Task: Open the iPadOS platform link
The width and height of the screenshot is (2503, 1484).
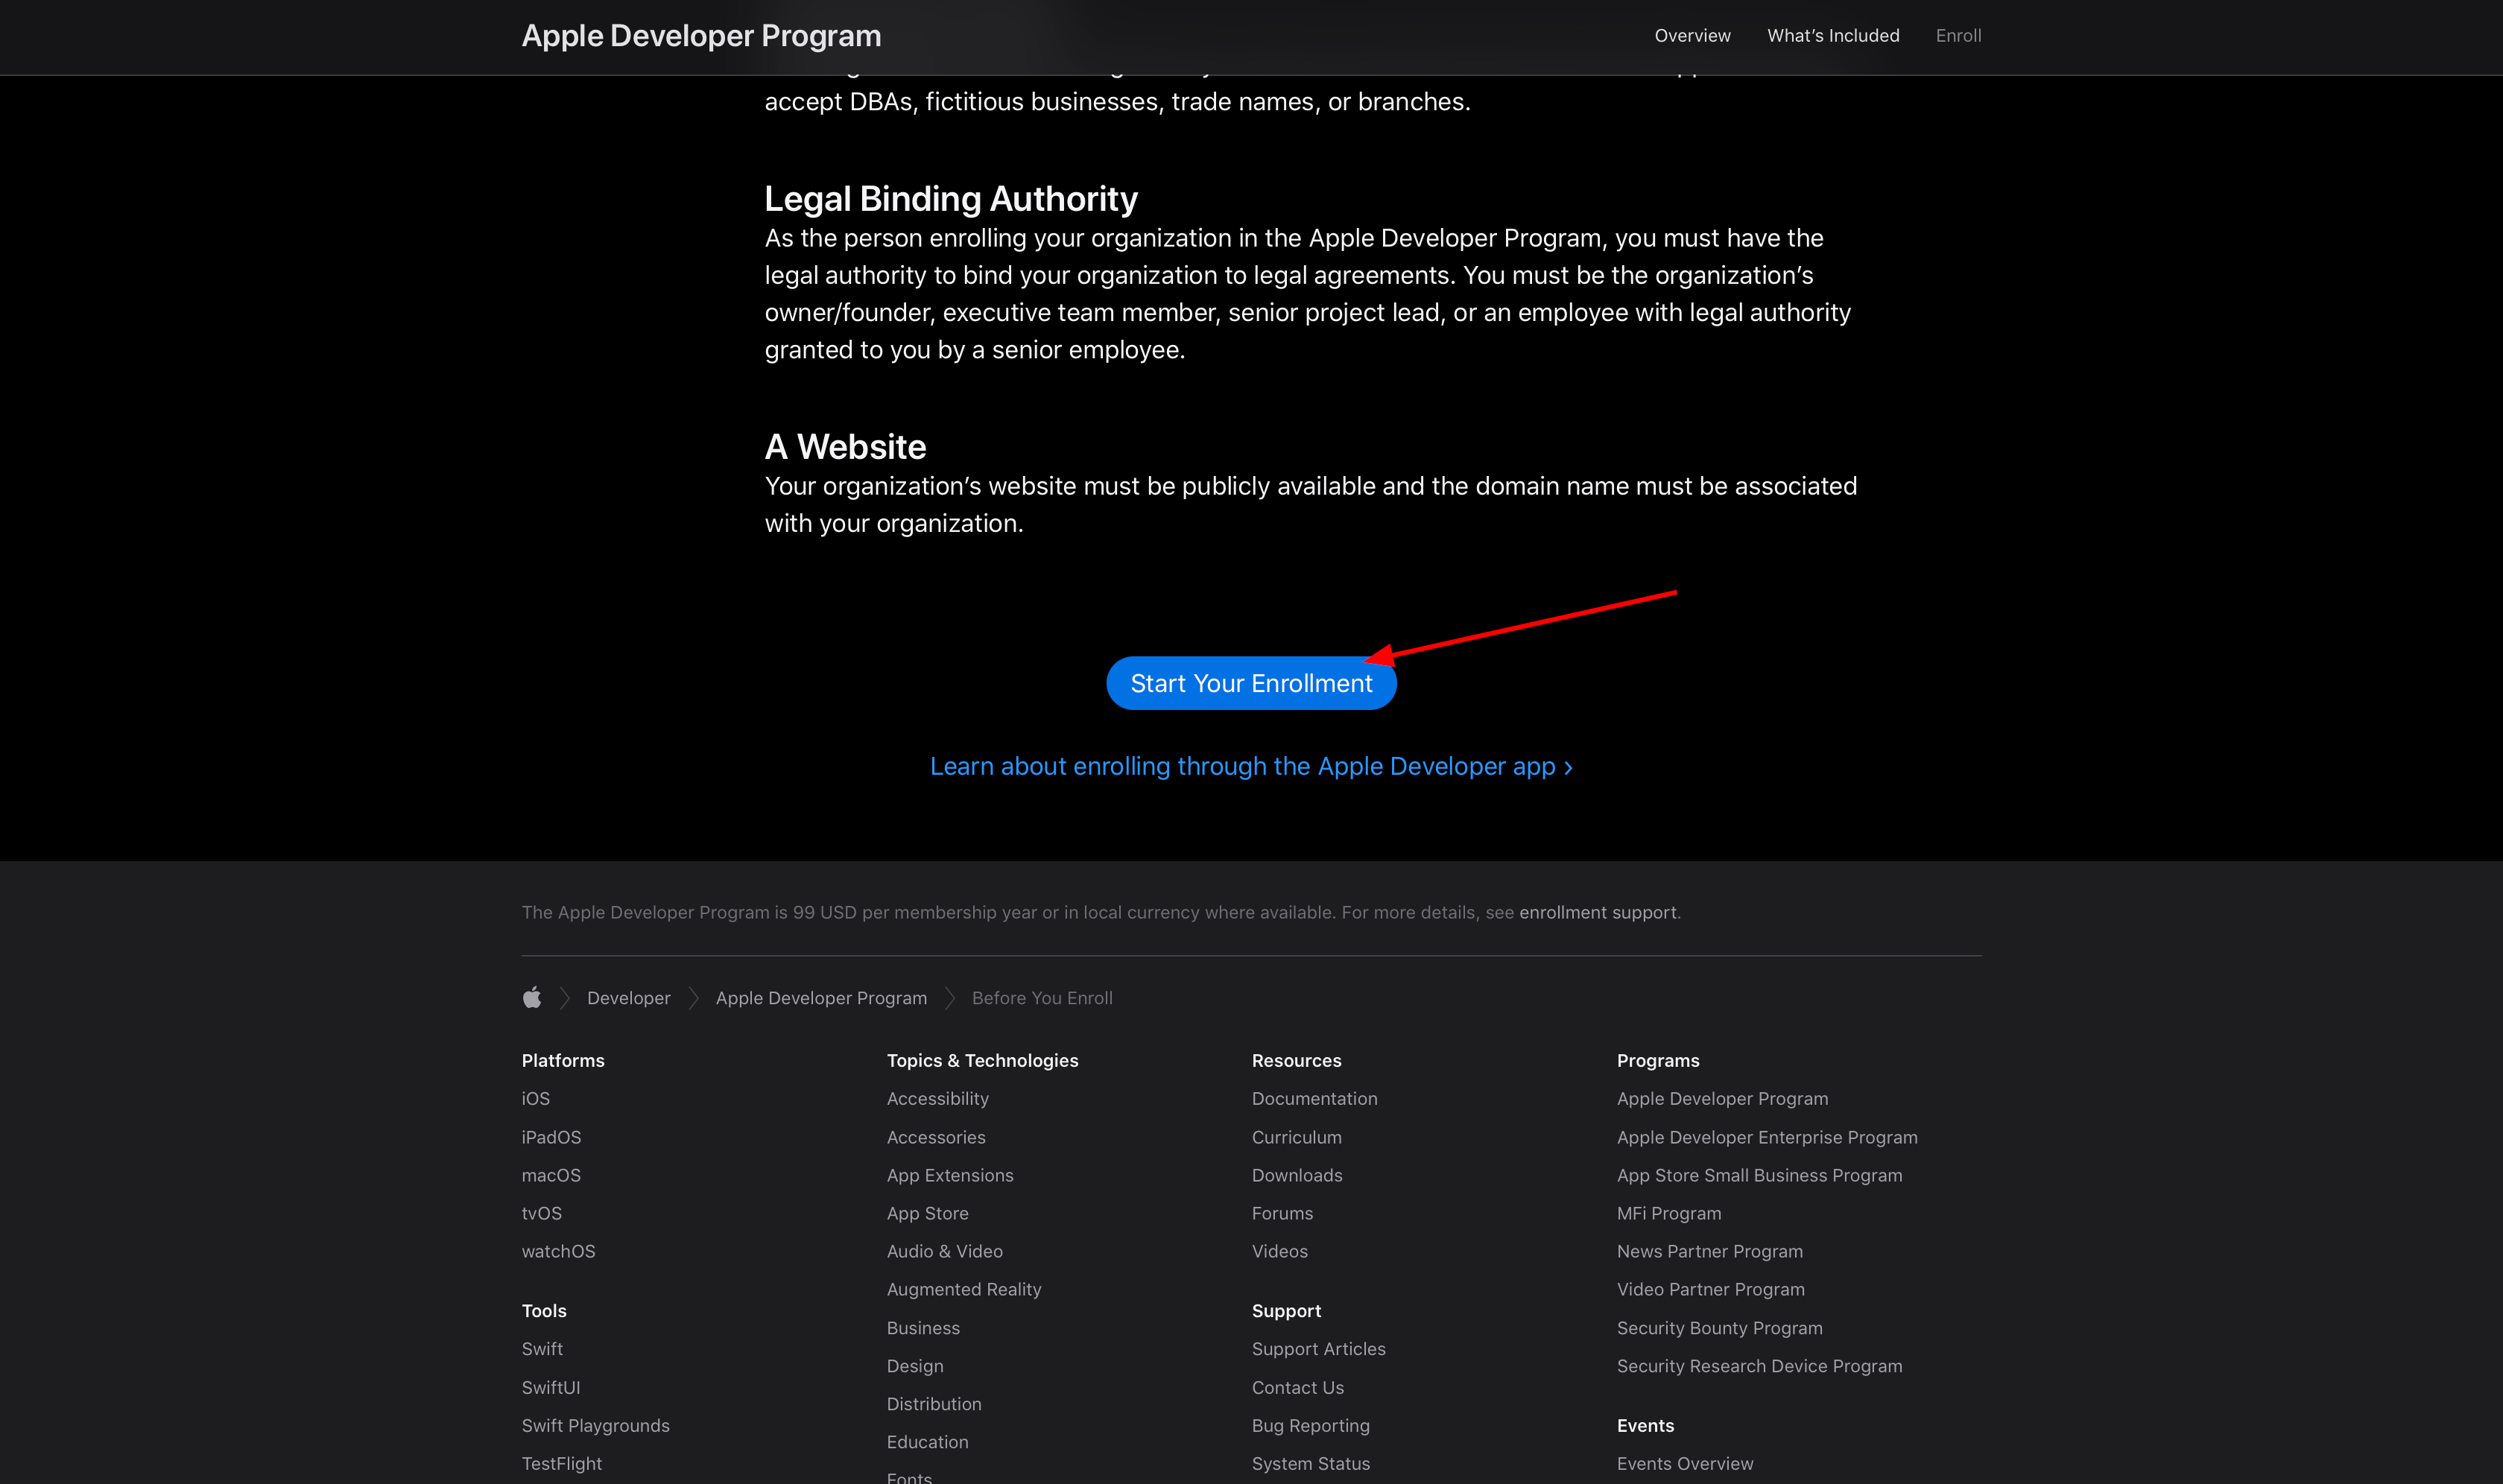Action: coord(551,1137)
